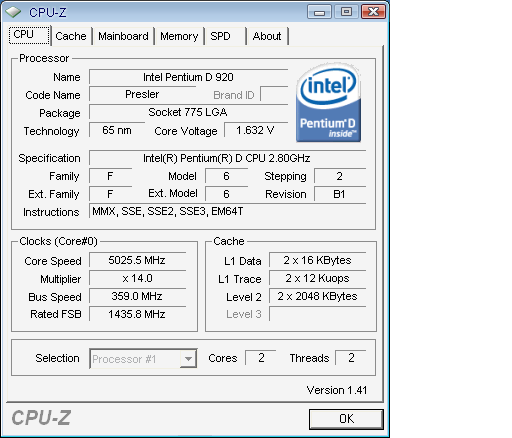Click the 'Clocks (Core#0)' group label
This screenshot has height=438, width=512.
58,241
